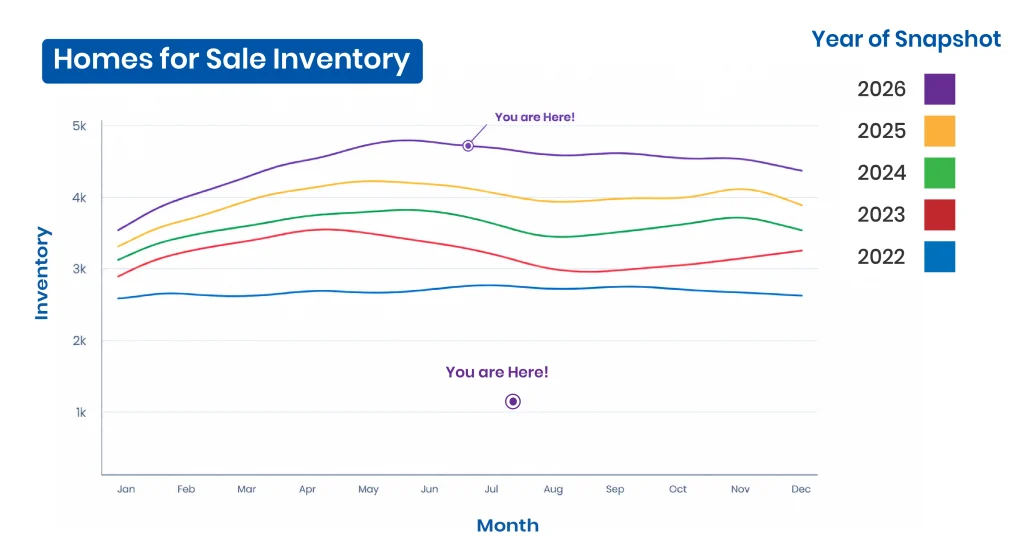Image resolution: width=1024 pixels, height=550 pixels.
Task: Click the 2022 legend label
Action: pyautogui.click(x=881, y=257)
